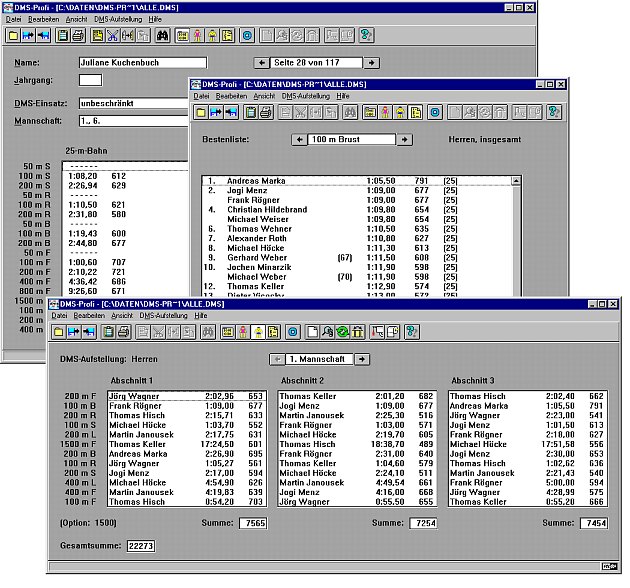The image size is (630, 588).
Task: Click the green refresh arrows icon in the front window
Action: (343, 332)
